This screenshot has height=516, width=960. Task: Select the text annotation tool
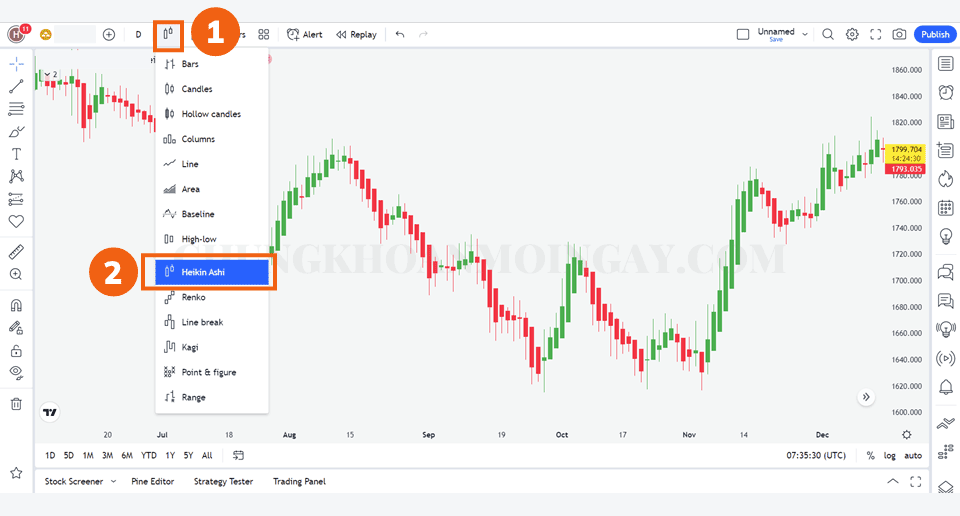[x=16, y=154]
